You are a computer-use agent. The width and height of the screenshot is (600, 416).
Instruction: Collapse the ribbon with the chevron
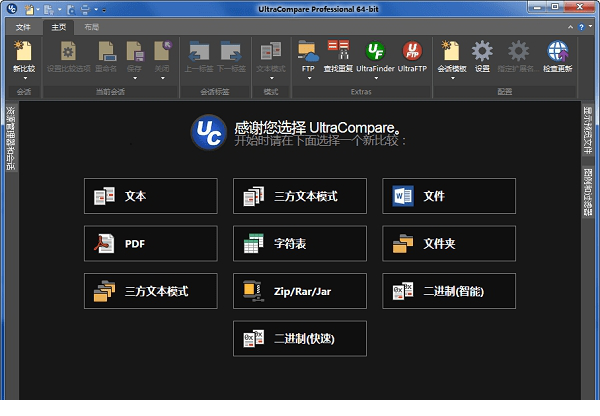coord(570,27)
